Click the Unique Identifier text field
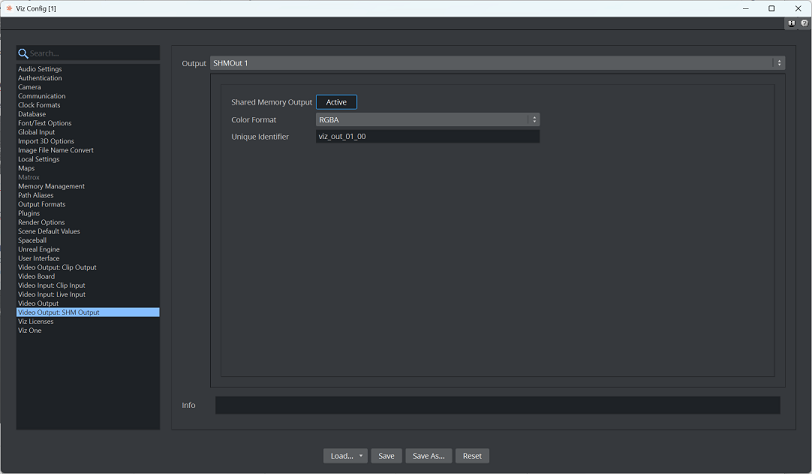 [428, 136]
